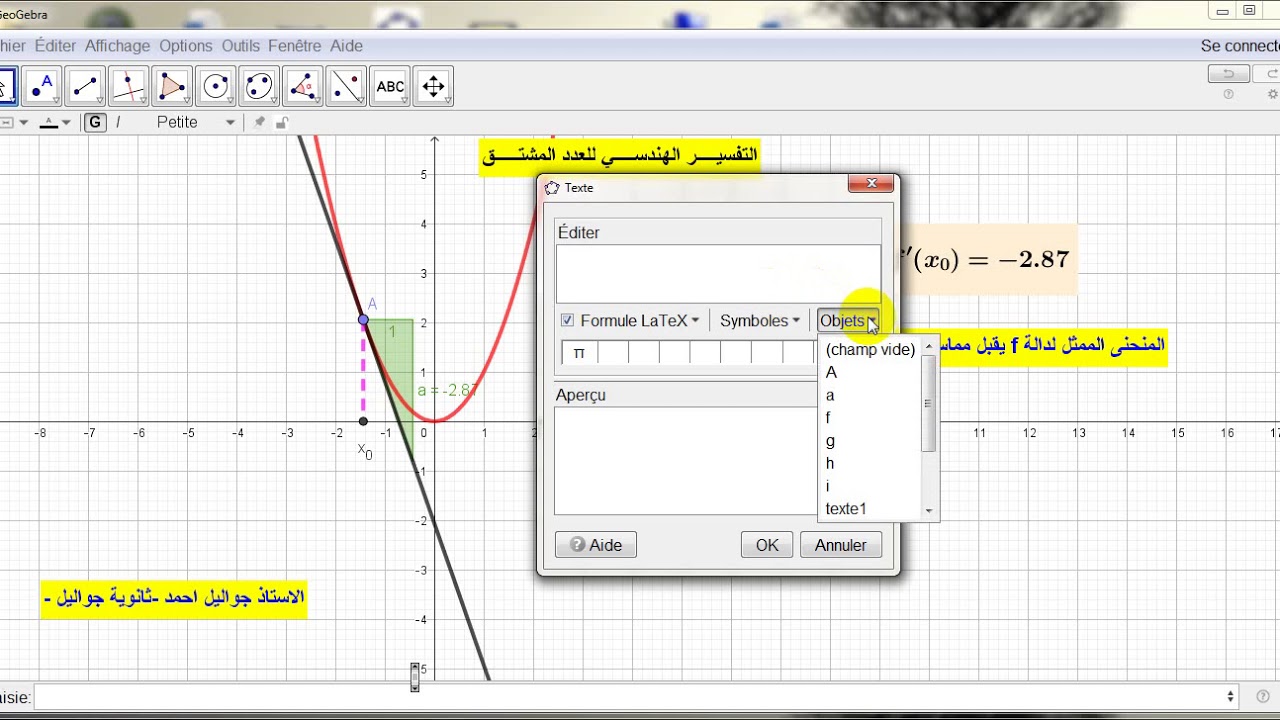Select the Circle with center tool

tap(216, 87)
